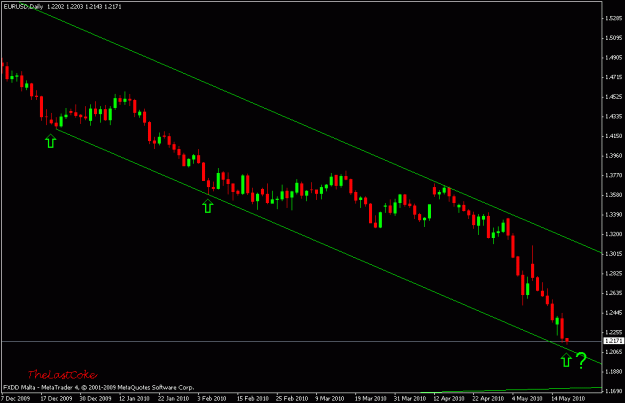Click the 1.4150 price axis label
Image resolution: width=625 pixels, height=403 pixels.
click(613, 136)
